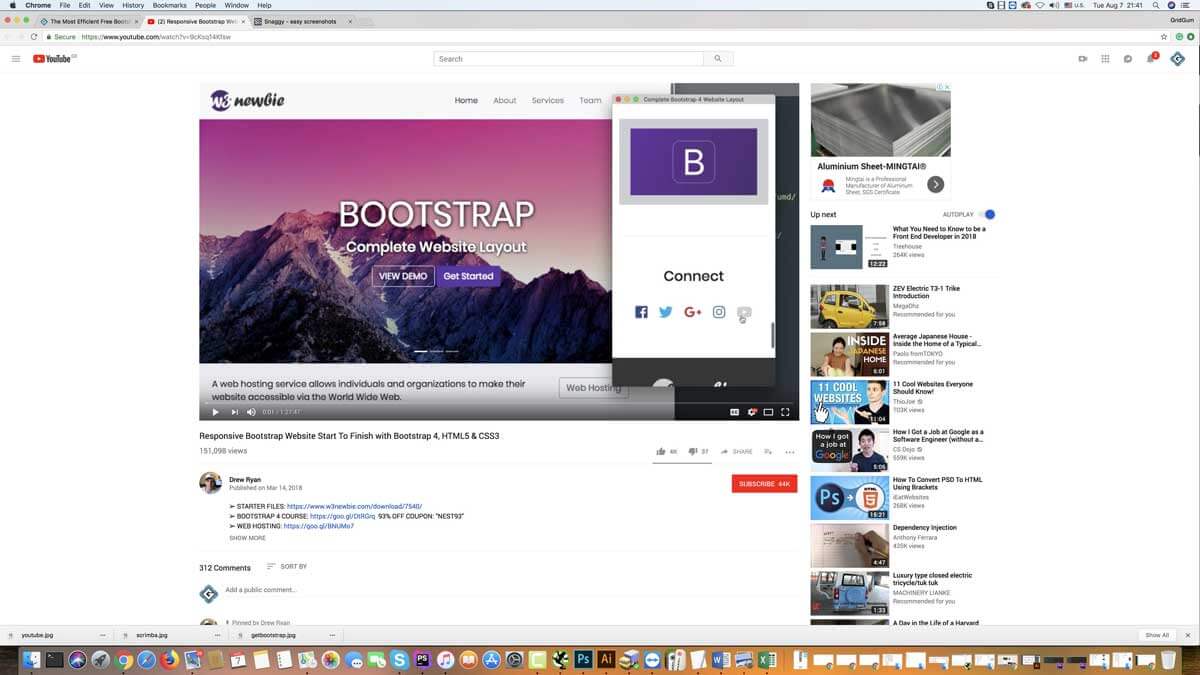Screen dimensions: 1200x675
Task: Mute the video volume
Action: point(251,412)
